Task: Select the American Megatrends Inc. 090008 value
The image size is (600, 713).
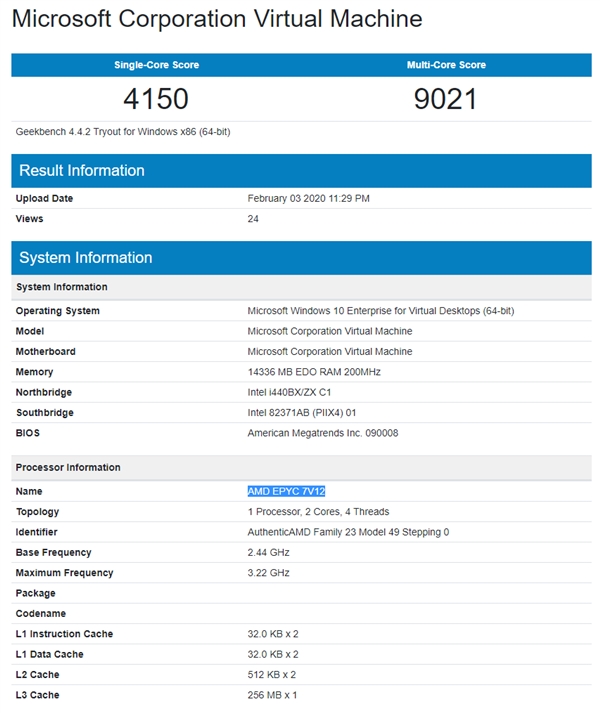Action: pyautogui.click(x=323, y=433)
